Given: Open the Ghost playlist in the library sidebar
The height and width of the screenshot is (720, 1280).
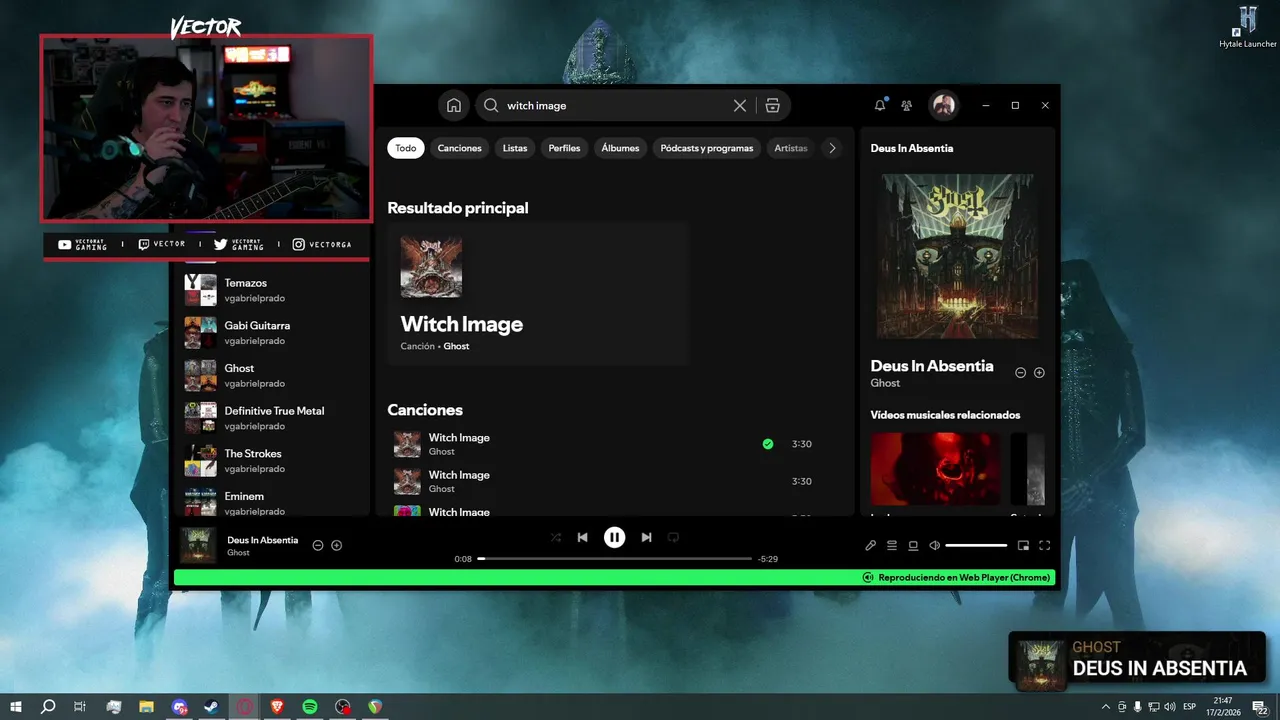Looking at the screenshot, I should tap(272, 375).
